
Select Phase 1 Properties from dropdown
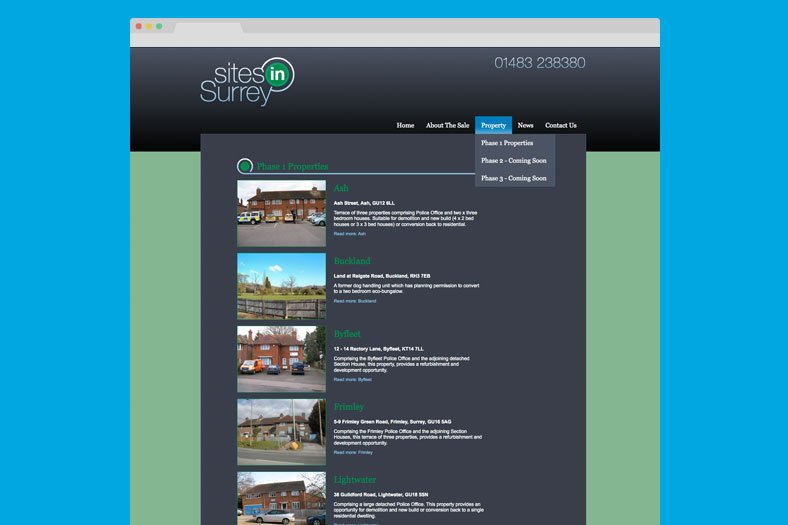(507, 143)
